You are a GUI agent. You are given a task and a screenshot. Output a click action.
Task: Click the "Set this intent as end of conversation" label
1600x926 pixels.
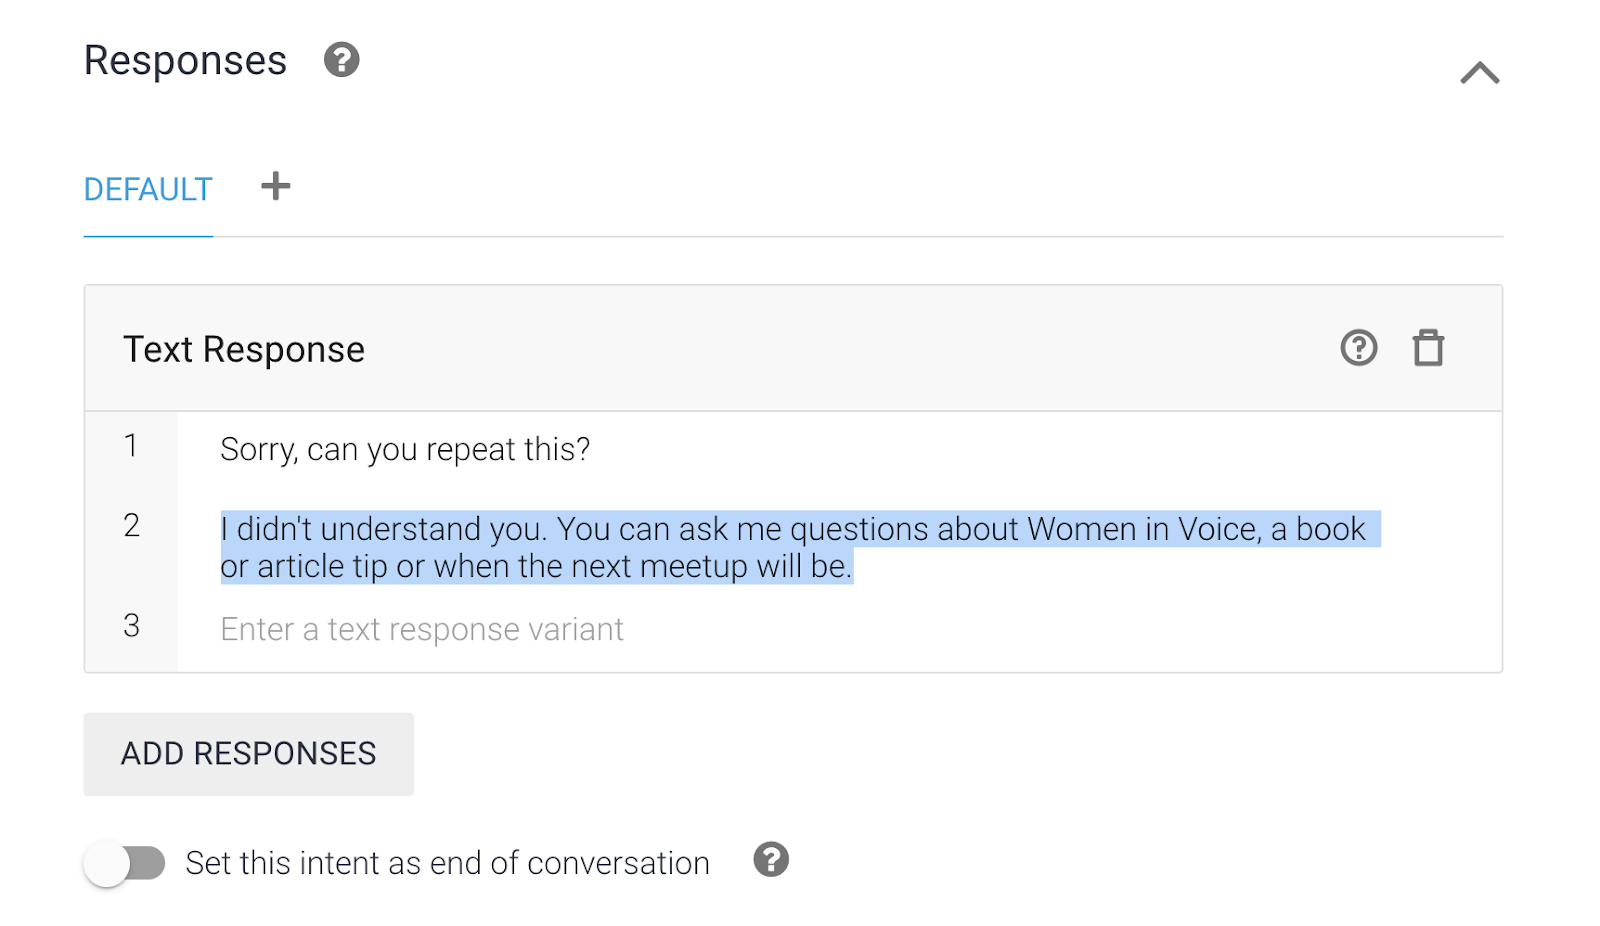tap(447, 863)
